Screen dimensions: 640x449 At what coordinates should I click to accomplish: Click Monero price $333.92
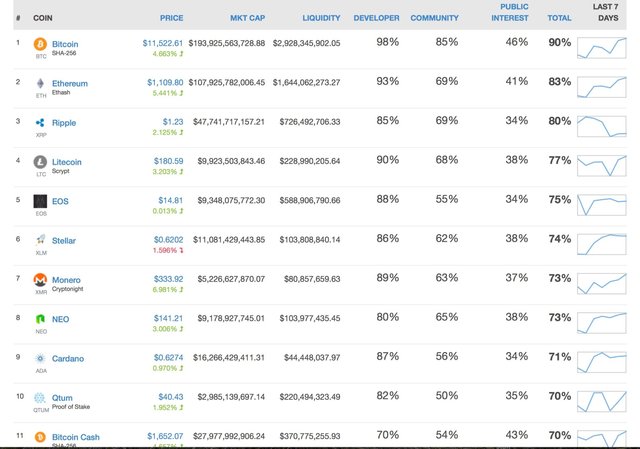169,279
